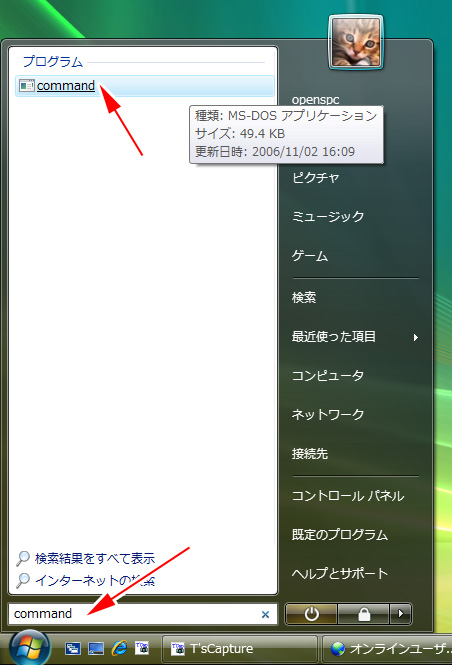Open ネットワーク from Start menu

pyautogui.click(x=328, y=414)
